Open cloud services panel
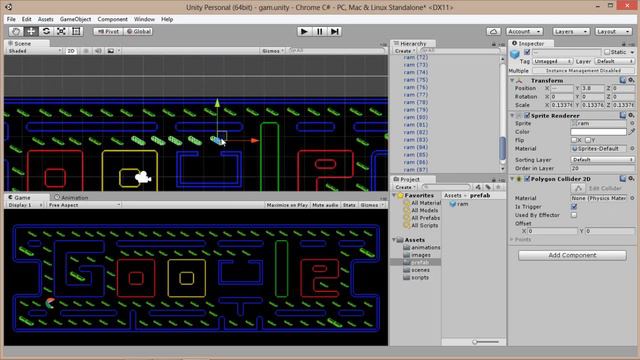 [493, 31]
